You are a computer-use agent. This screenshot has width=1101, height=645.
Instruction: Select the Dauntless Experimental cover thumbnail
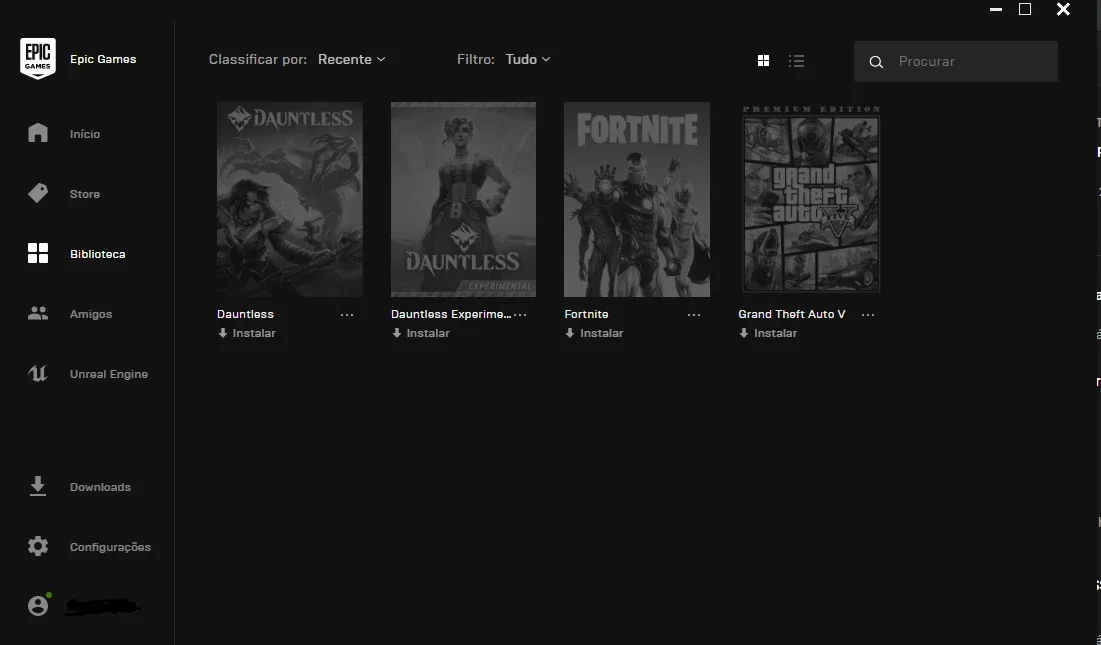[x=463, y=199]
